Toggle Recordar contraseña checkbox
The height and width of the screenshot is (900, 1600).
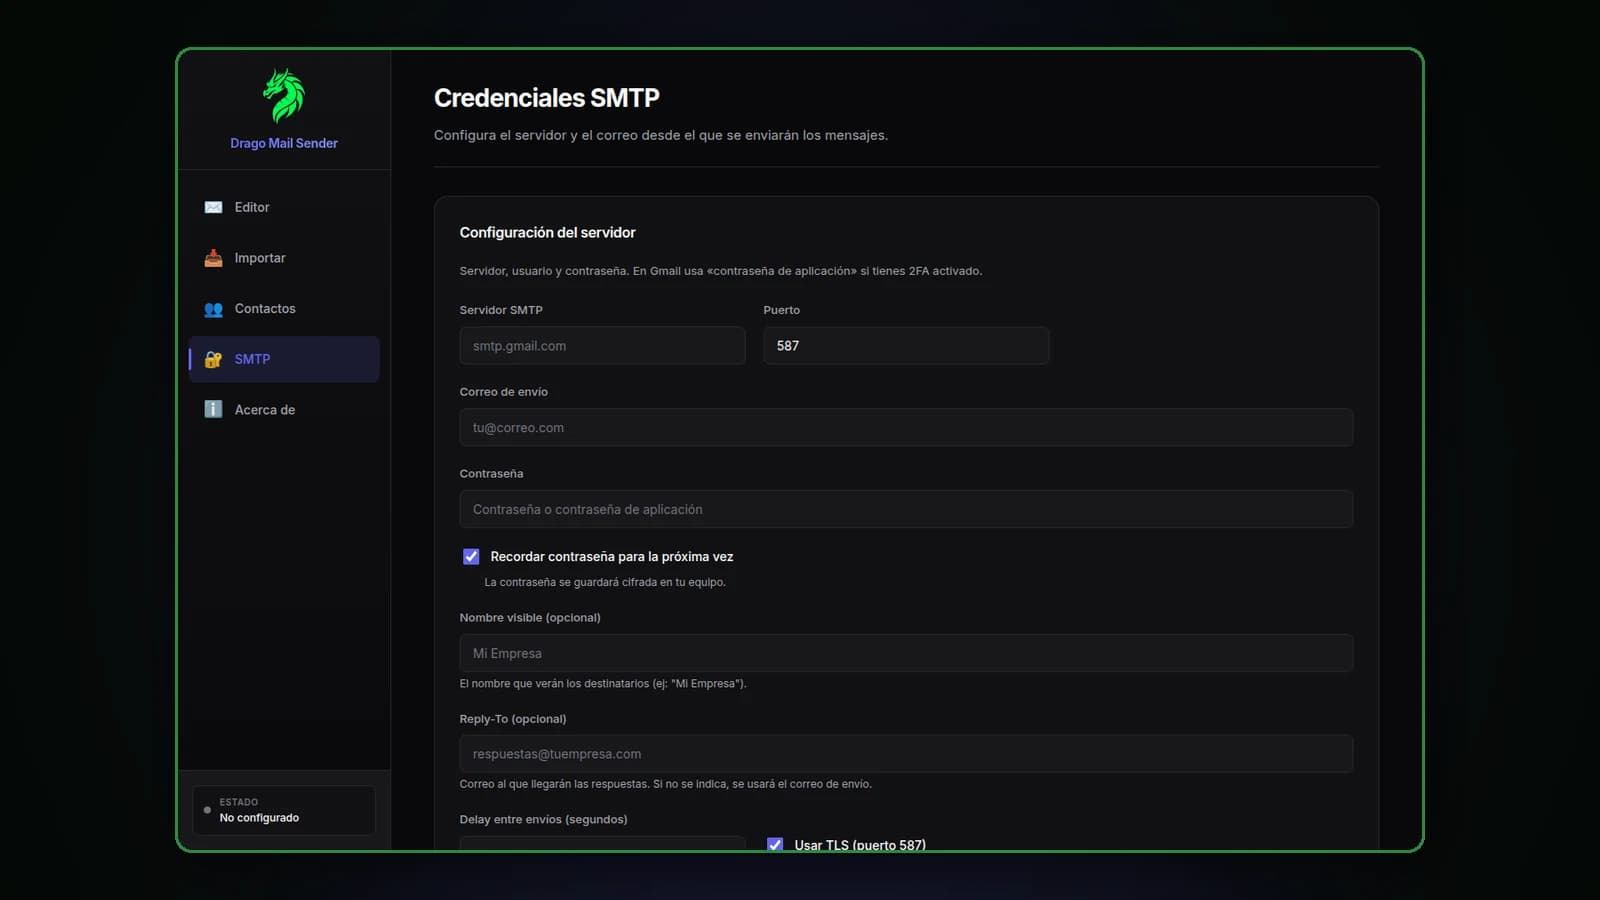[471, 556]
